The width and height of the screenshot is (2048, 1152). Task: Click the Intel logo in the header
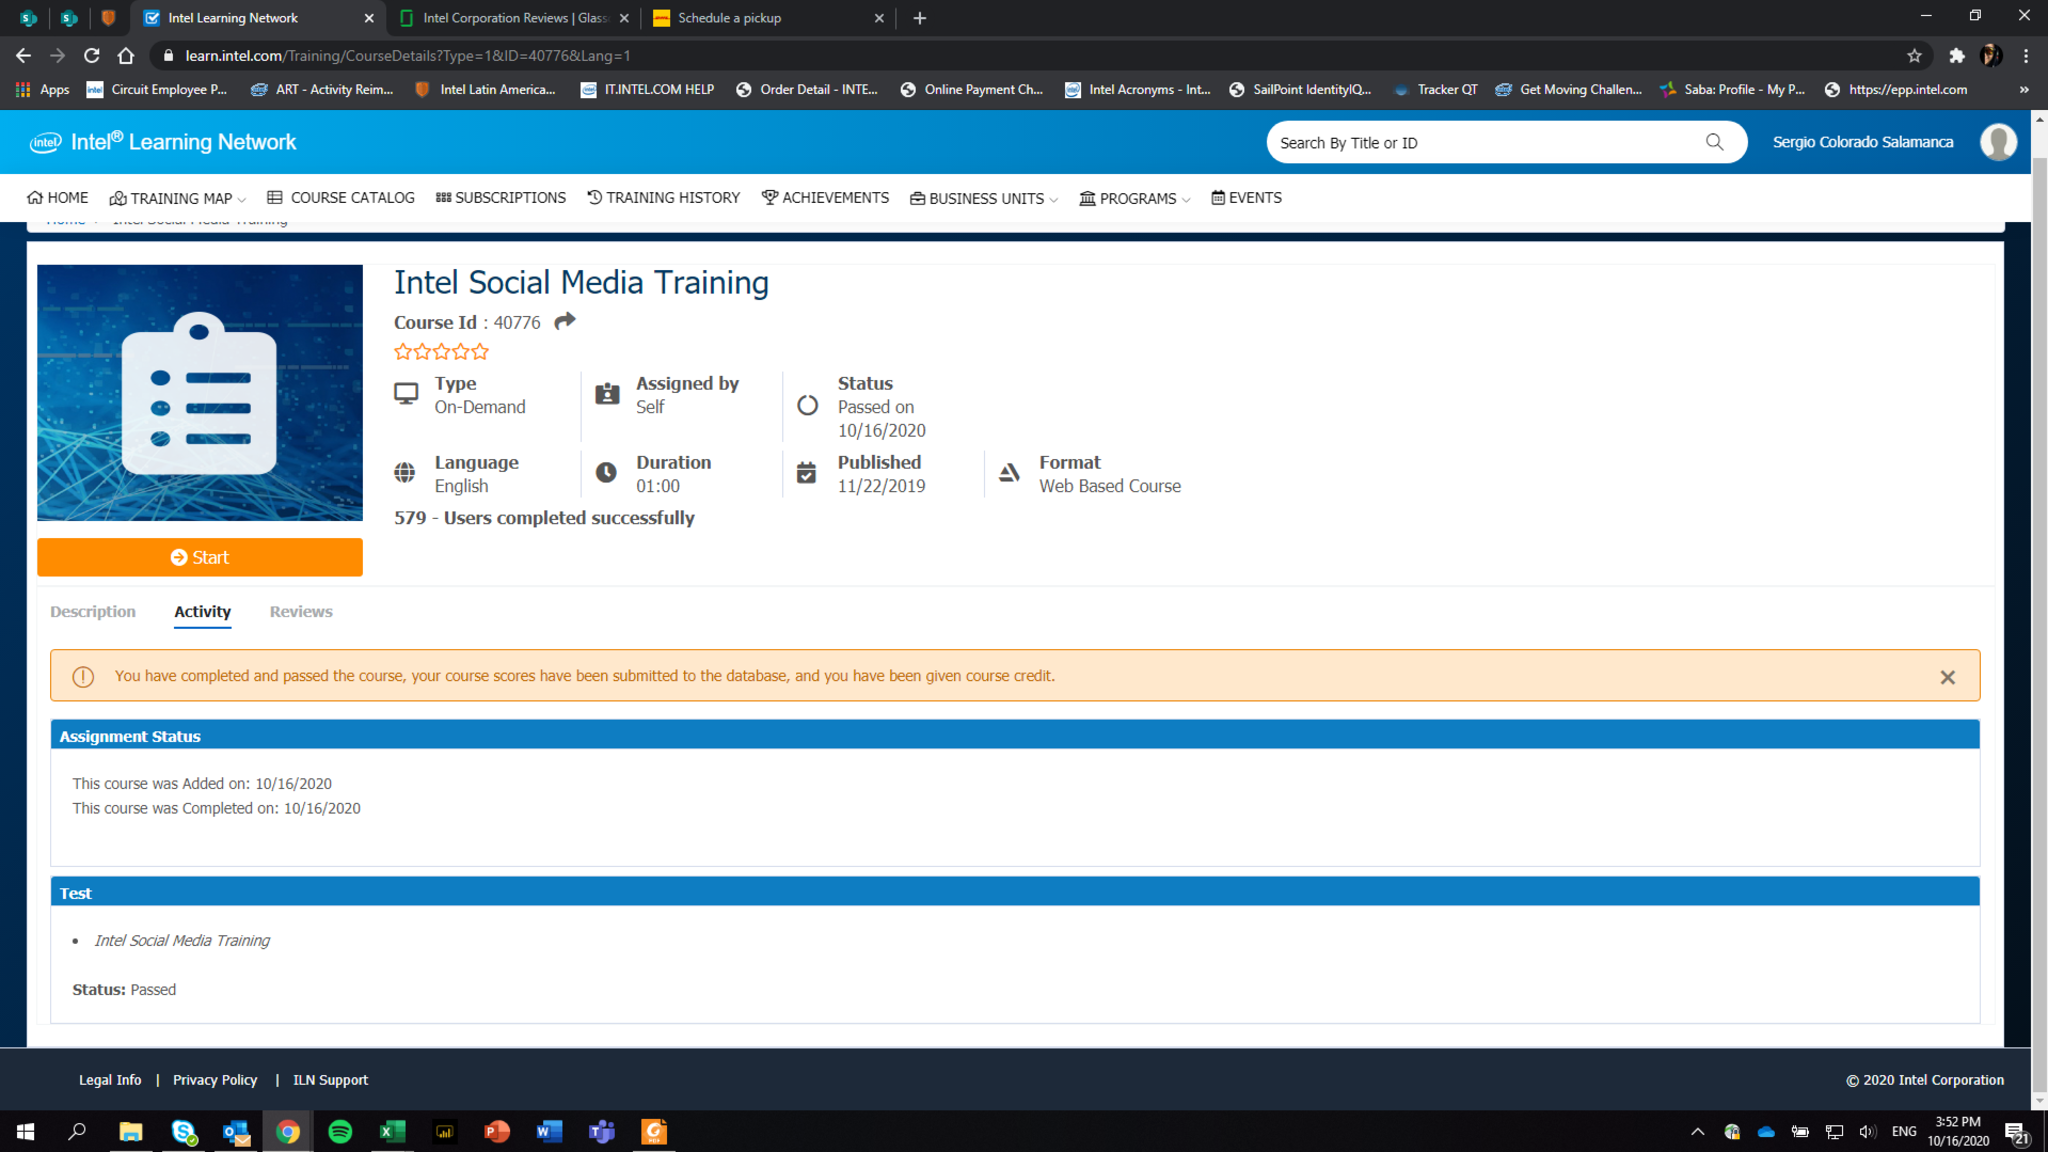point(45,142)
